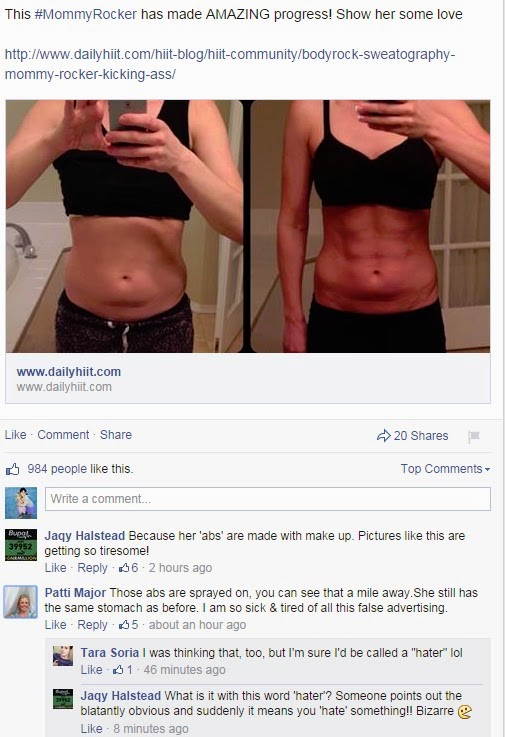This screenshot has height=737, width=505.
Task: Click the Like link under the post
Action: (x=16, y=435)
